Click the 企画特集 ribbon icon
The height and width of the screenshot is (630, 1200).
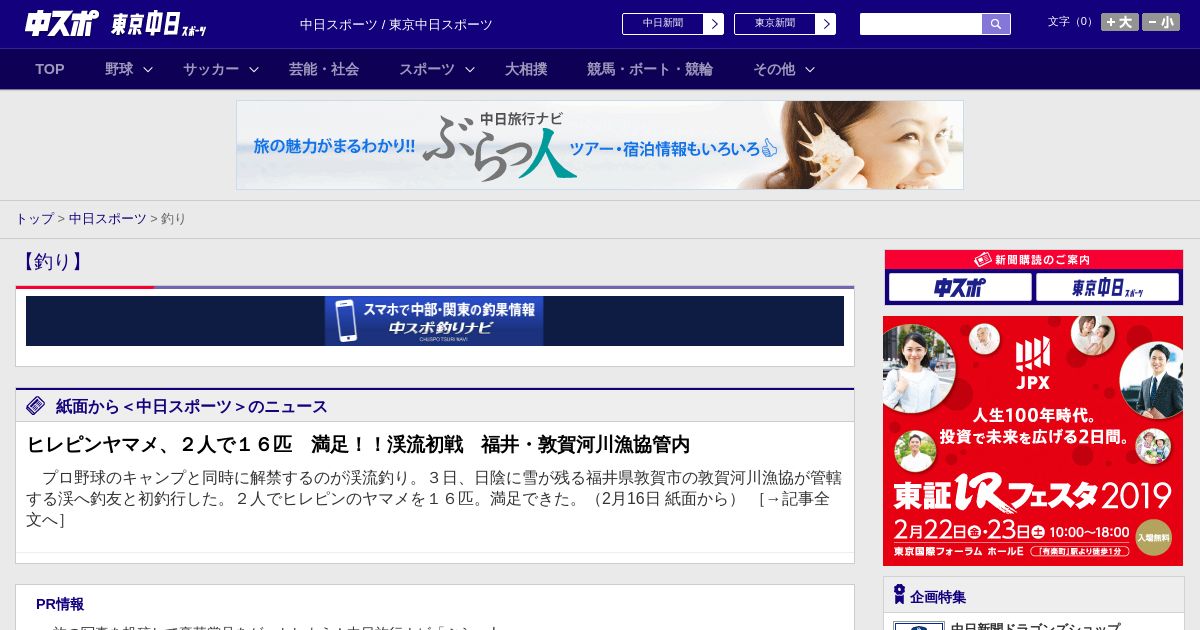899,594
